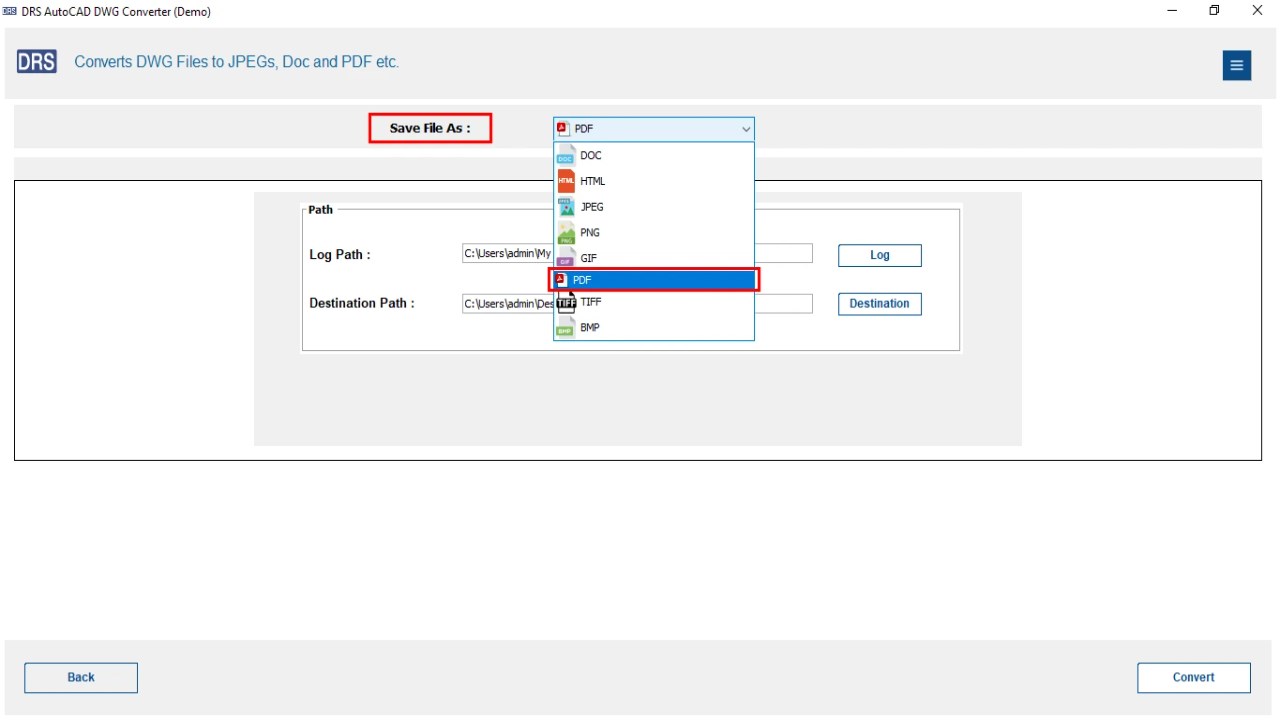Open the hamburger menu icon
The height and width of the screenshot is (720, 1280).
point(1237,66)
